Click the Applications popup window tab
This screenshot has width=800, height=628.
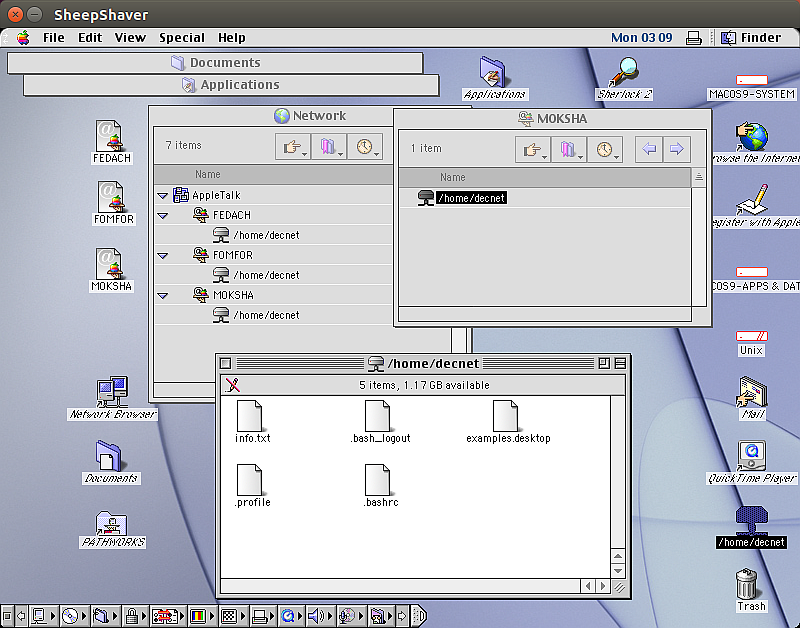tap(231, 85)
